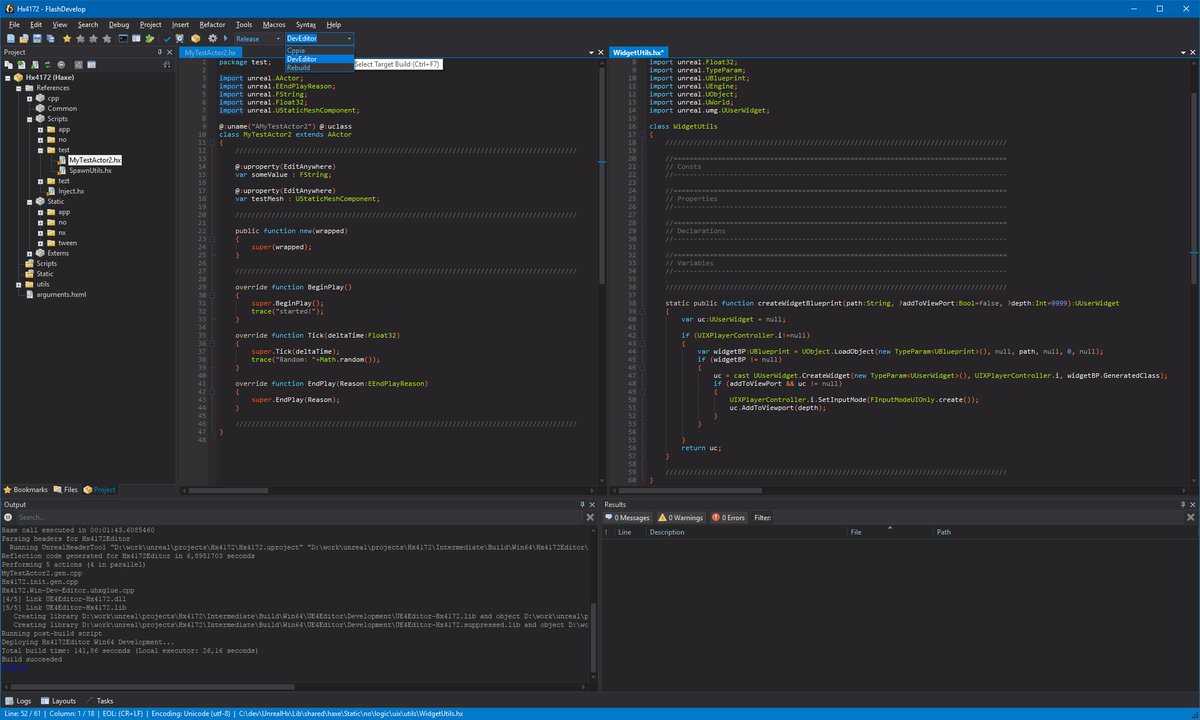Viewport: 1200px width, 720px height.
Task: Click the binoculars find icon in Project panel
Action: [167, 65]
